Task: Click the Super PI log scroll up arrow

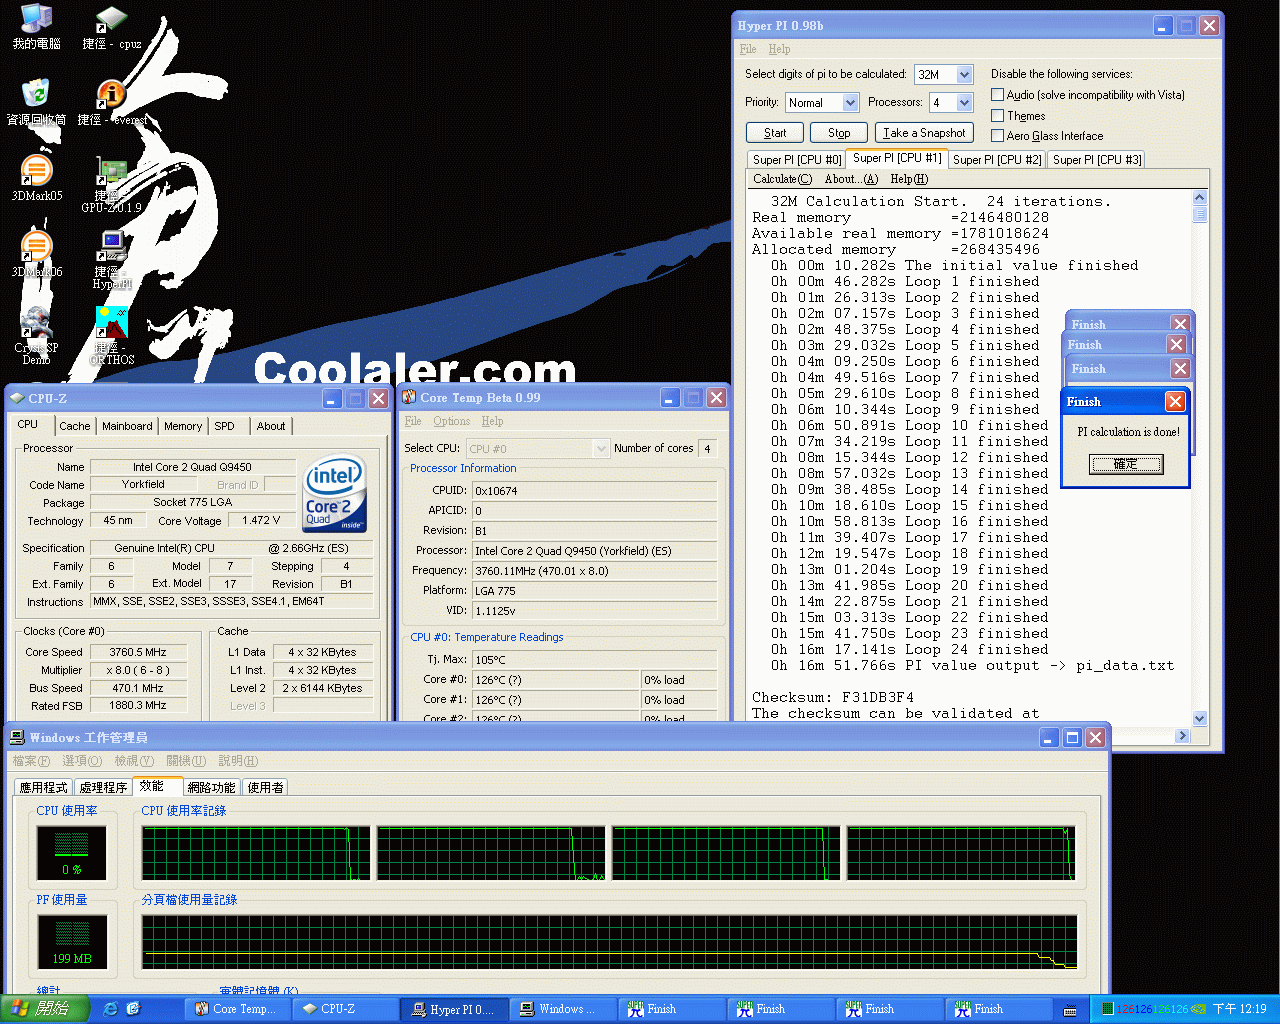Action: tap(1199, 198)
